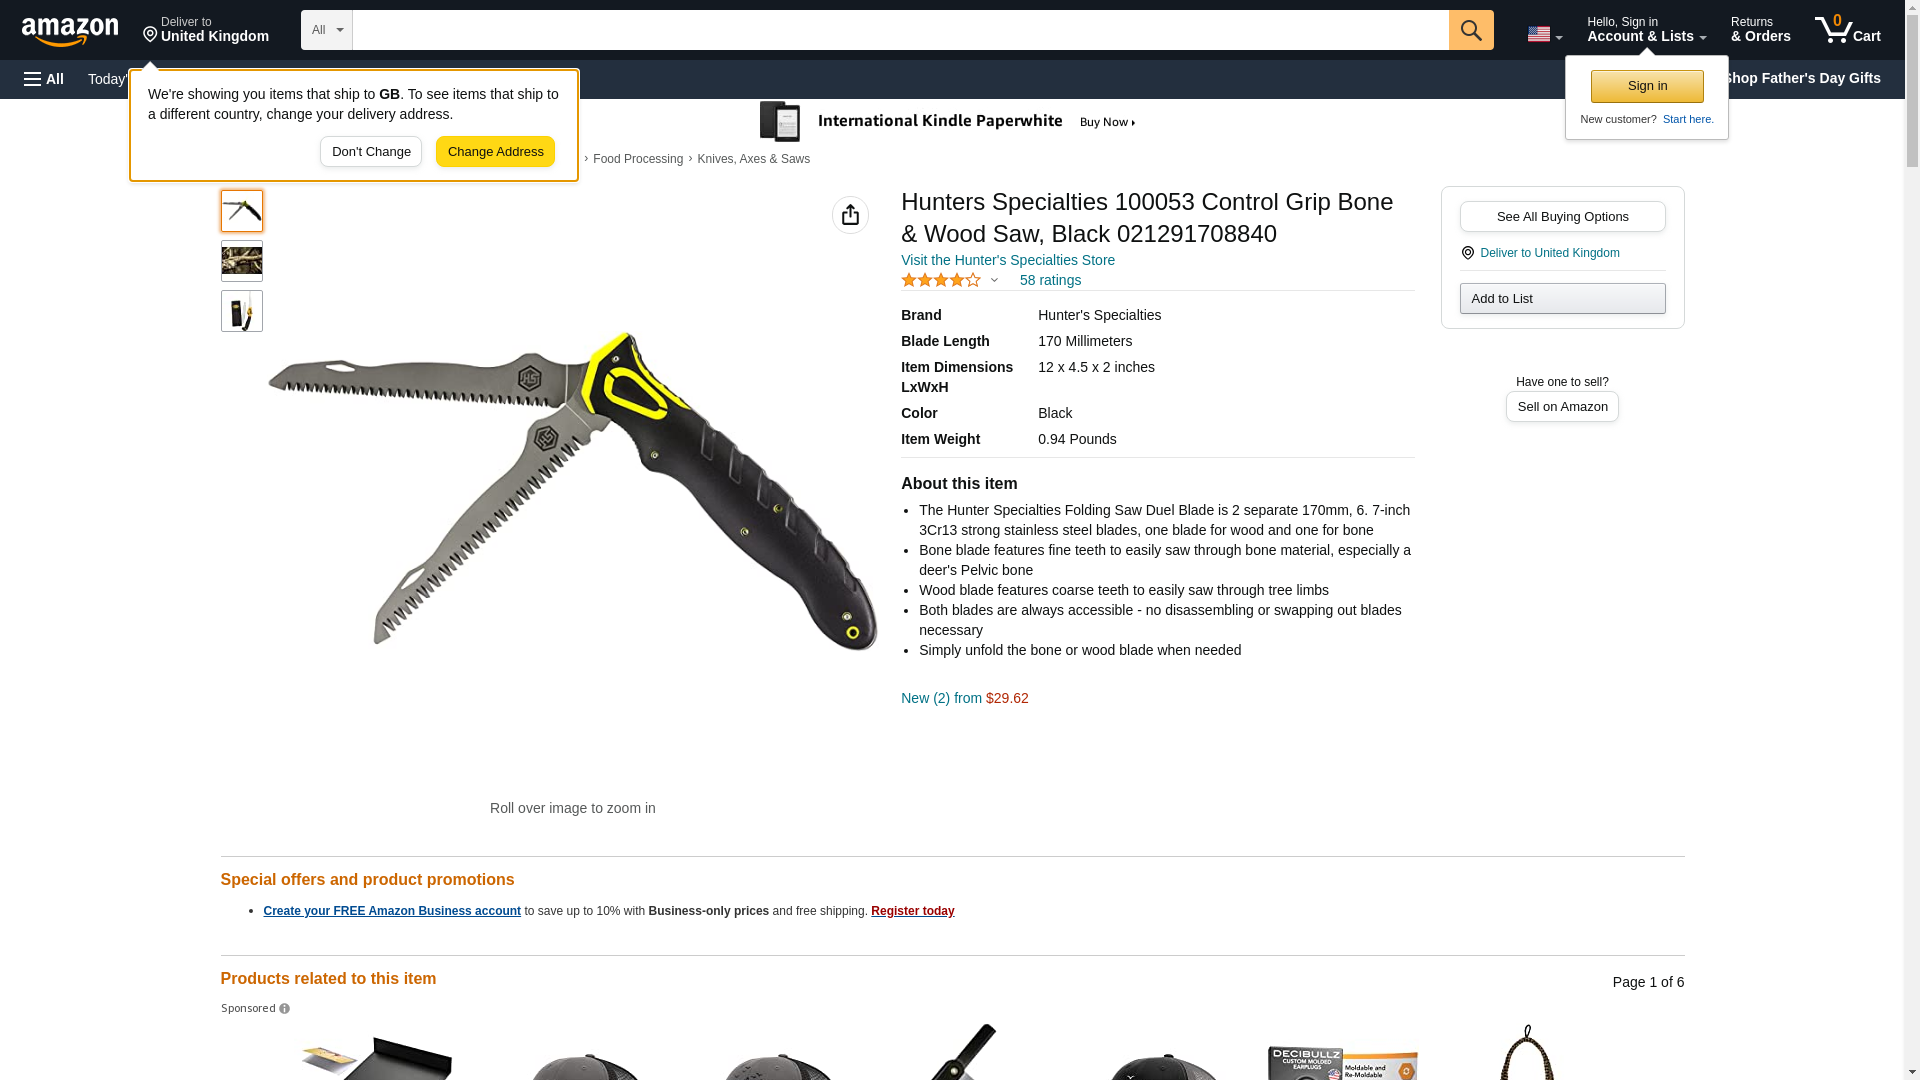
Task: Click the Don't Change button
Action: coord(371,152)
